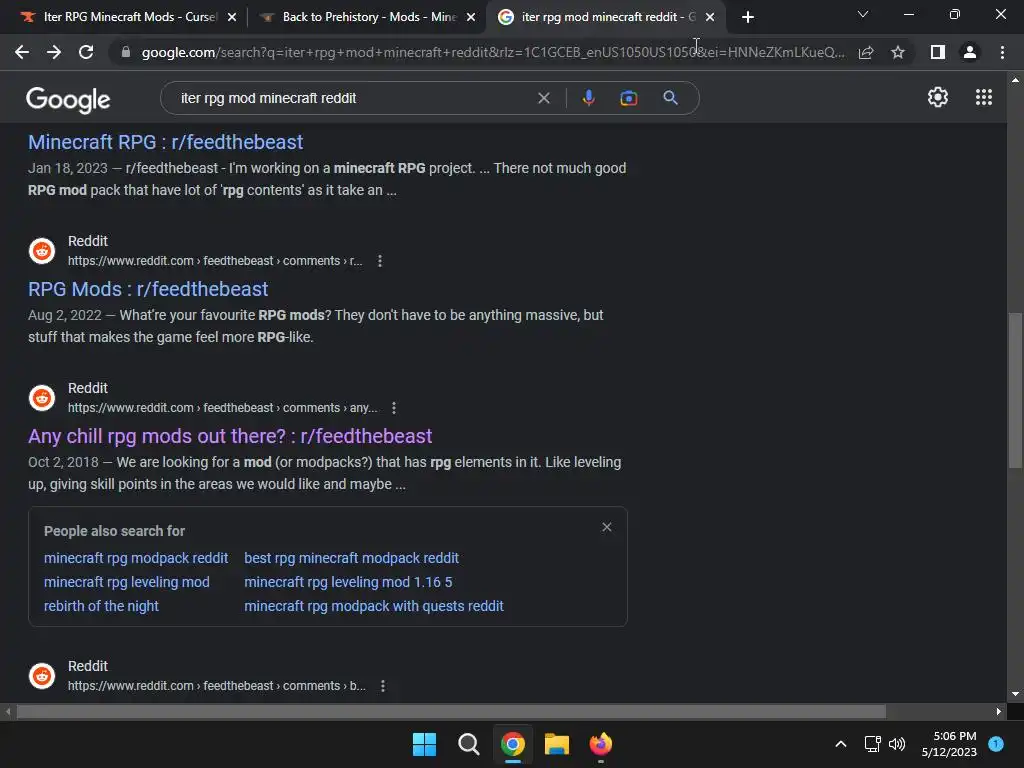Screen dimensions: 1024x768
Task: Search by image camera icon
Action: 628,98
